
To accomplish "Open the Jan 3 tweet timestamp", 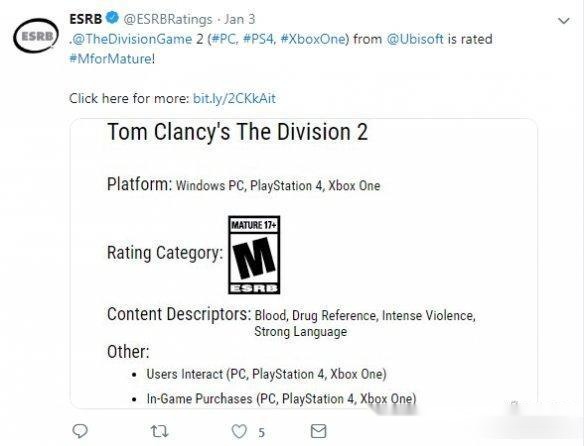I will 239,19.
